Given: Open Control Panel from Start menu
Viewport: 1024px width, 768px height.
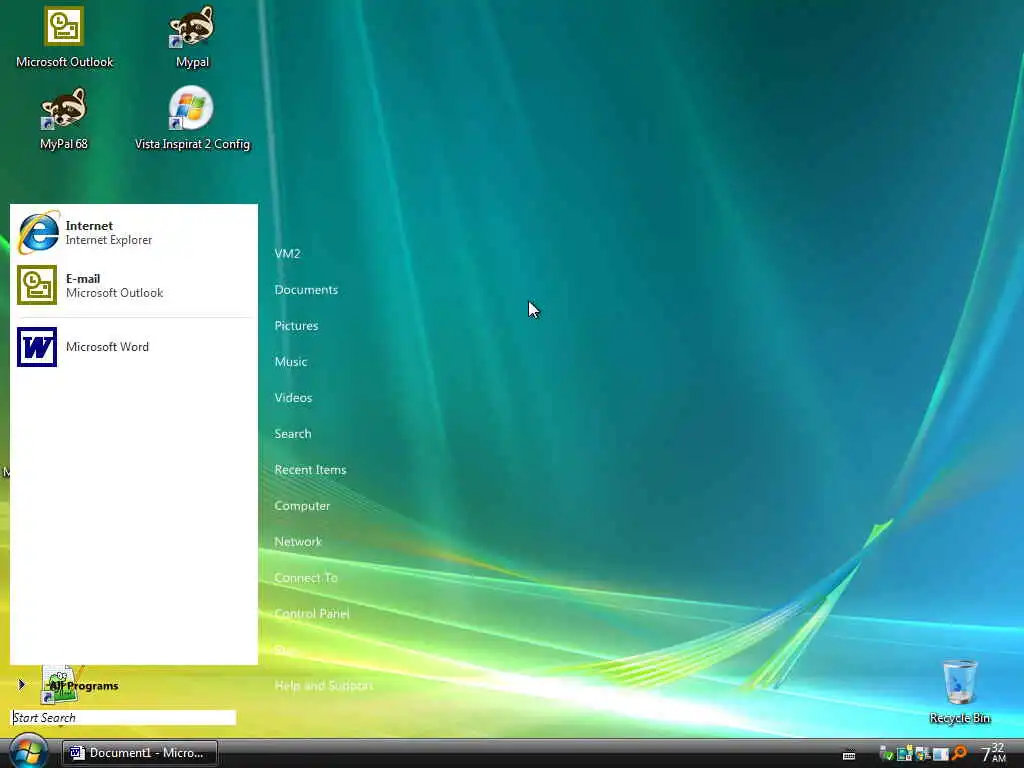Looking at the screenshot, I should point(312,613).
